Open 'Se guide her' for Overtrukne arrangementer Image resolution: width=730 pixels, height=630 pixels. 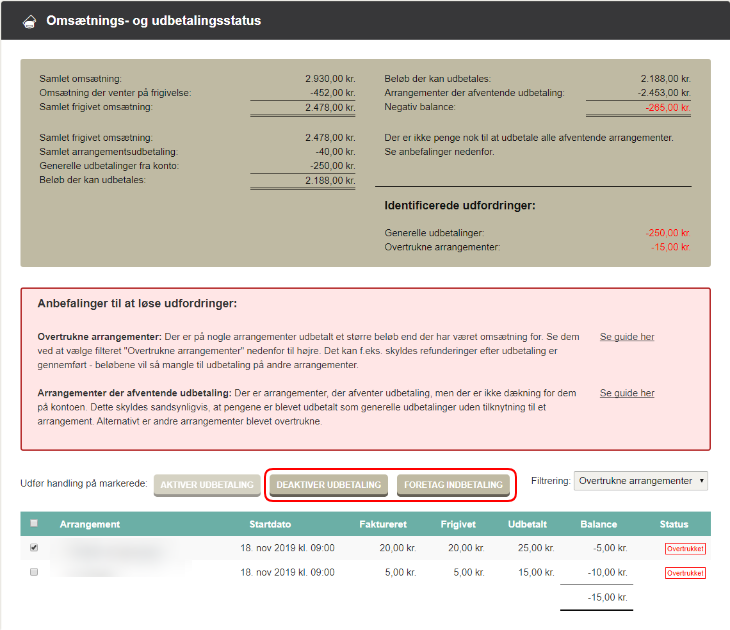[x=627, y=337]
